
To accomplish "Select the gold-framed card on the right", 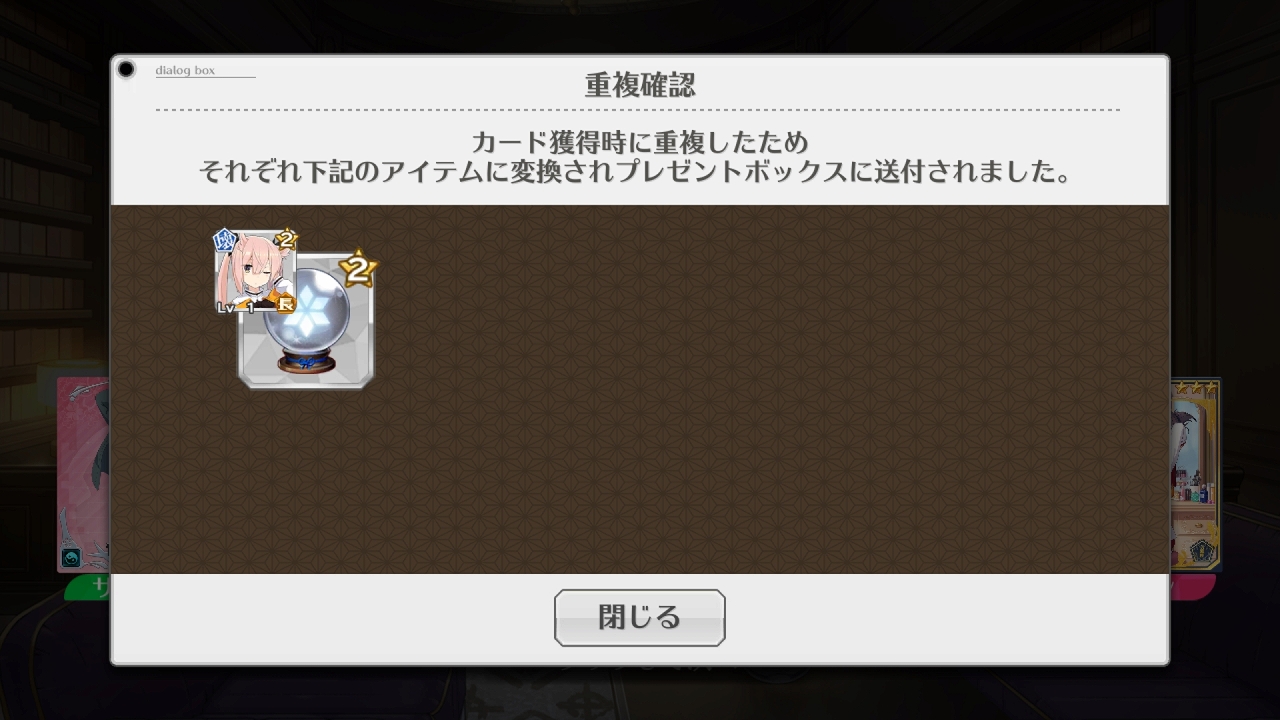I will (1195, 472).
